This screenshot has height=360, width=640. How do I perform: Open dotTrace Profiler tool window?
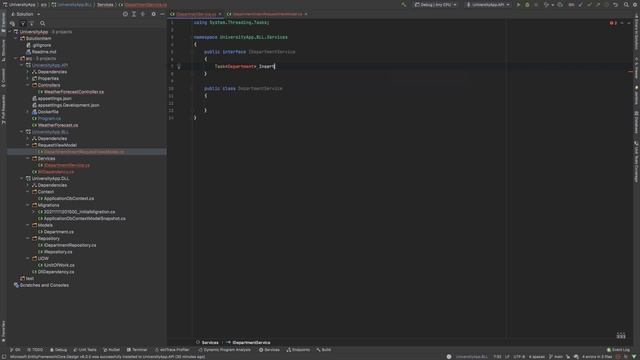pyautogui.click(x=172, y=350)
